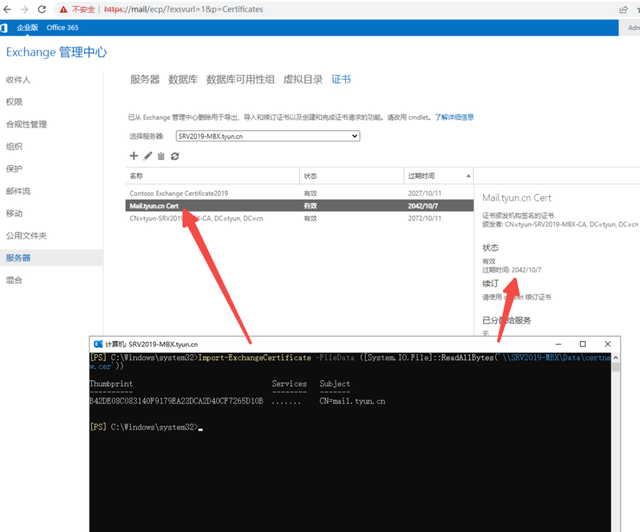Image resolution: width=640 pixels, height=532 pixels.
Task: Open 收件人 in sidebar
Action: tap(18, 80)
